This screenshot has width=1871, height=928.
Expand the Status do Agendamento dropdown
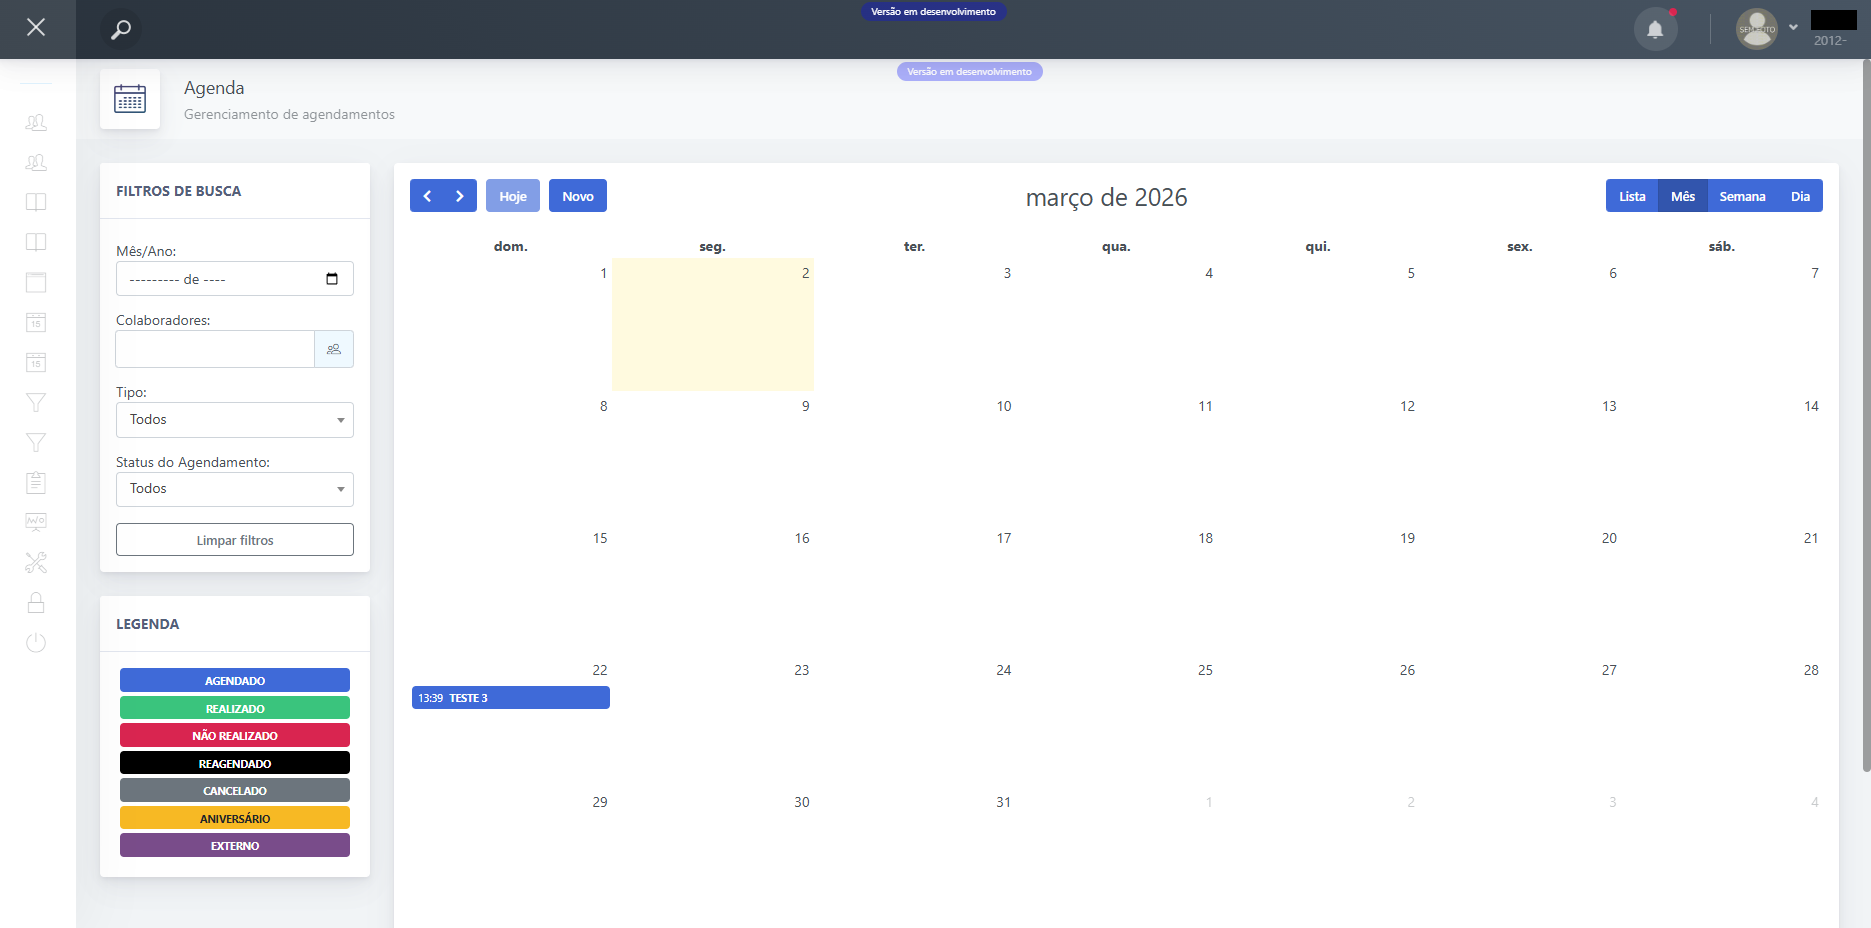click(235, 489)
